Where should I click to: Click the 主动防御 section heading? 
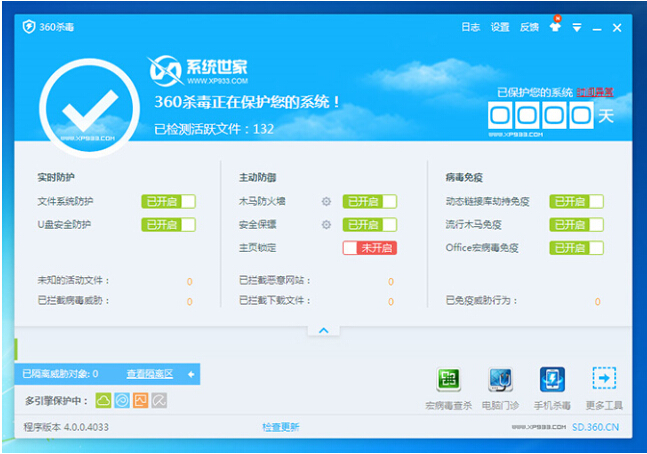pos(257,177)
